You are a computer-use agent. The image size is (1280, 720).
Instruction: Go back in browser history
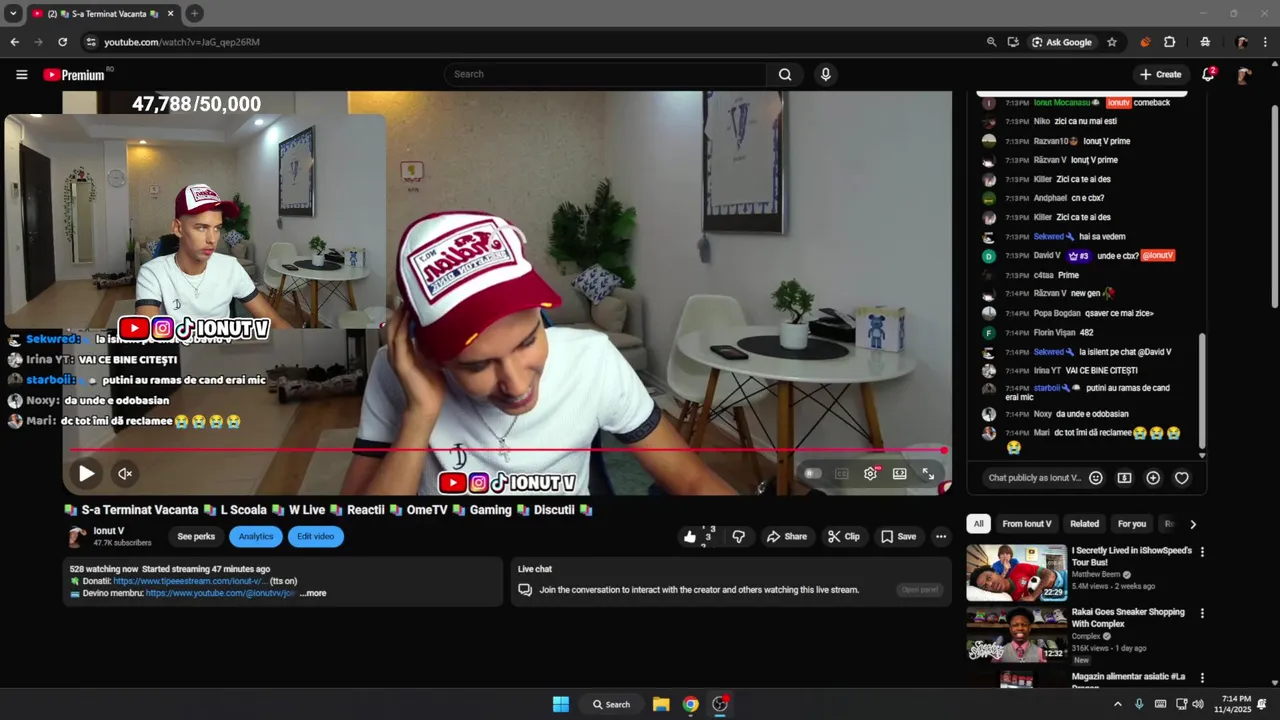coord(14,42)
